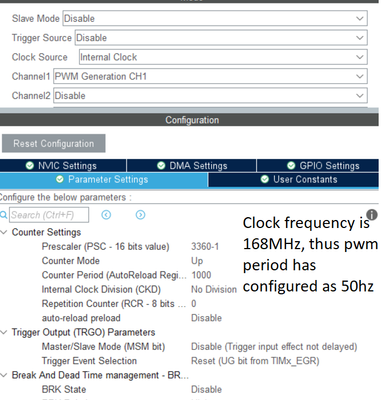
Task: Select the Repetition Counter value 0
Action: [194, 304]
